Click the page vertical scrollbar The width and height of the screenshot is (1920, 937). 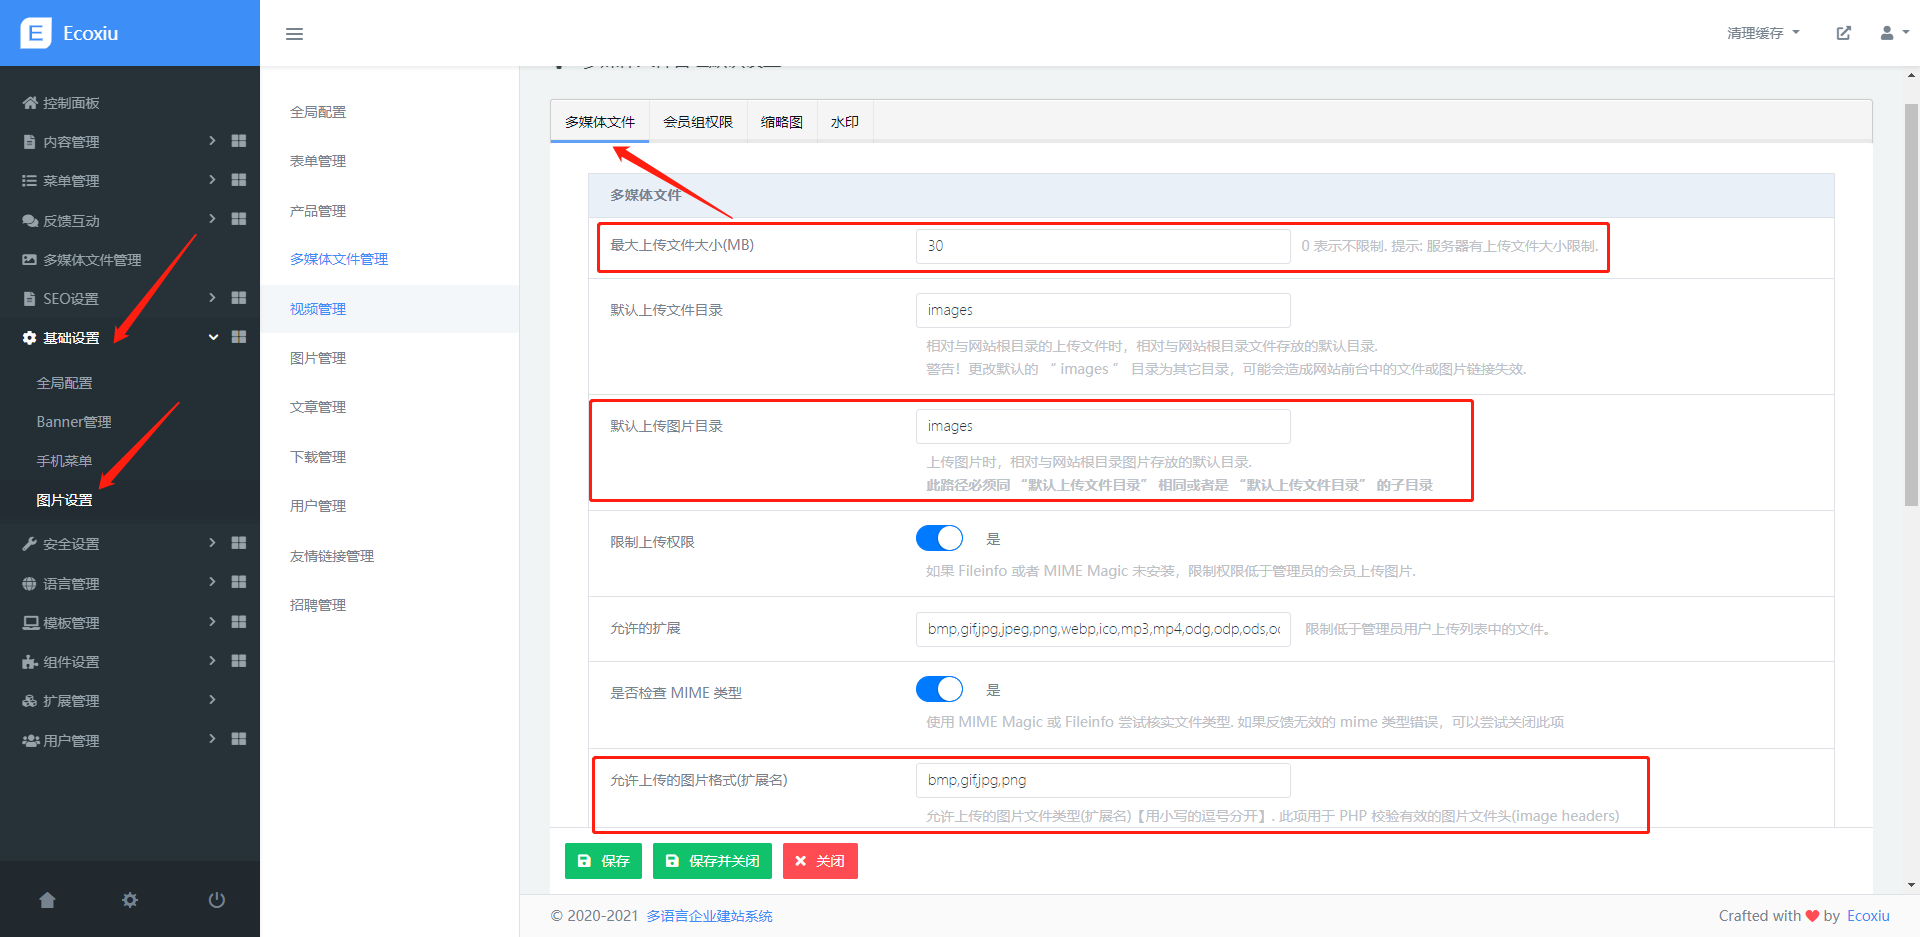(x=1911, y=300)
